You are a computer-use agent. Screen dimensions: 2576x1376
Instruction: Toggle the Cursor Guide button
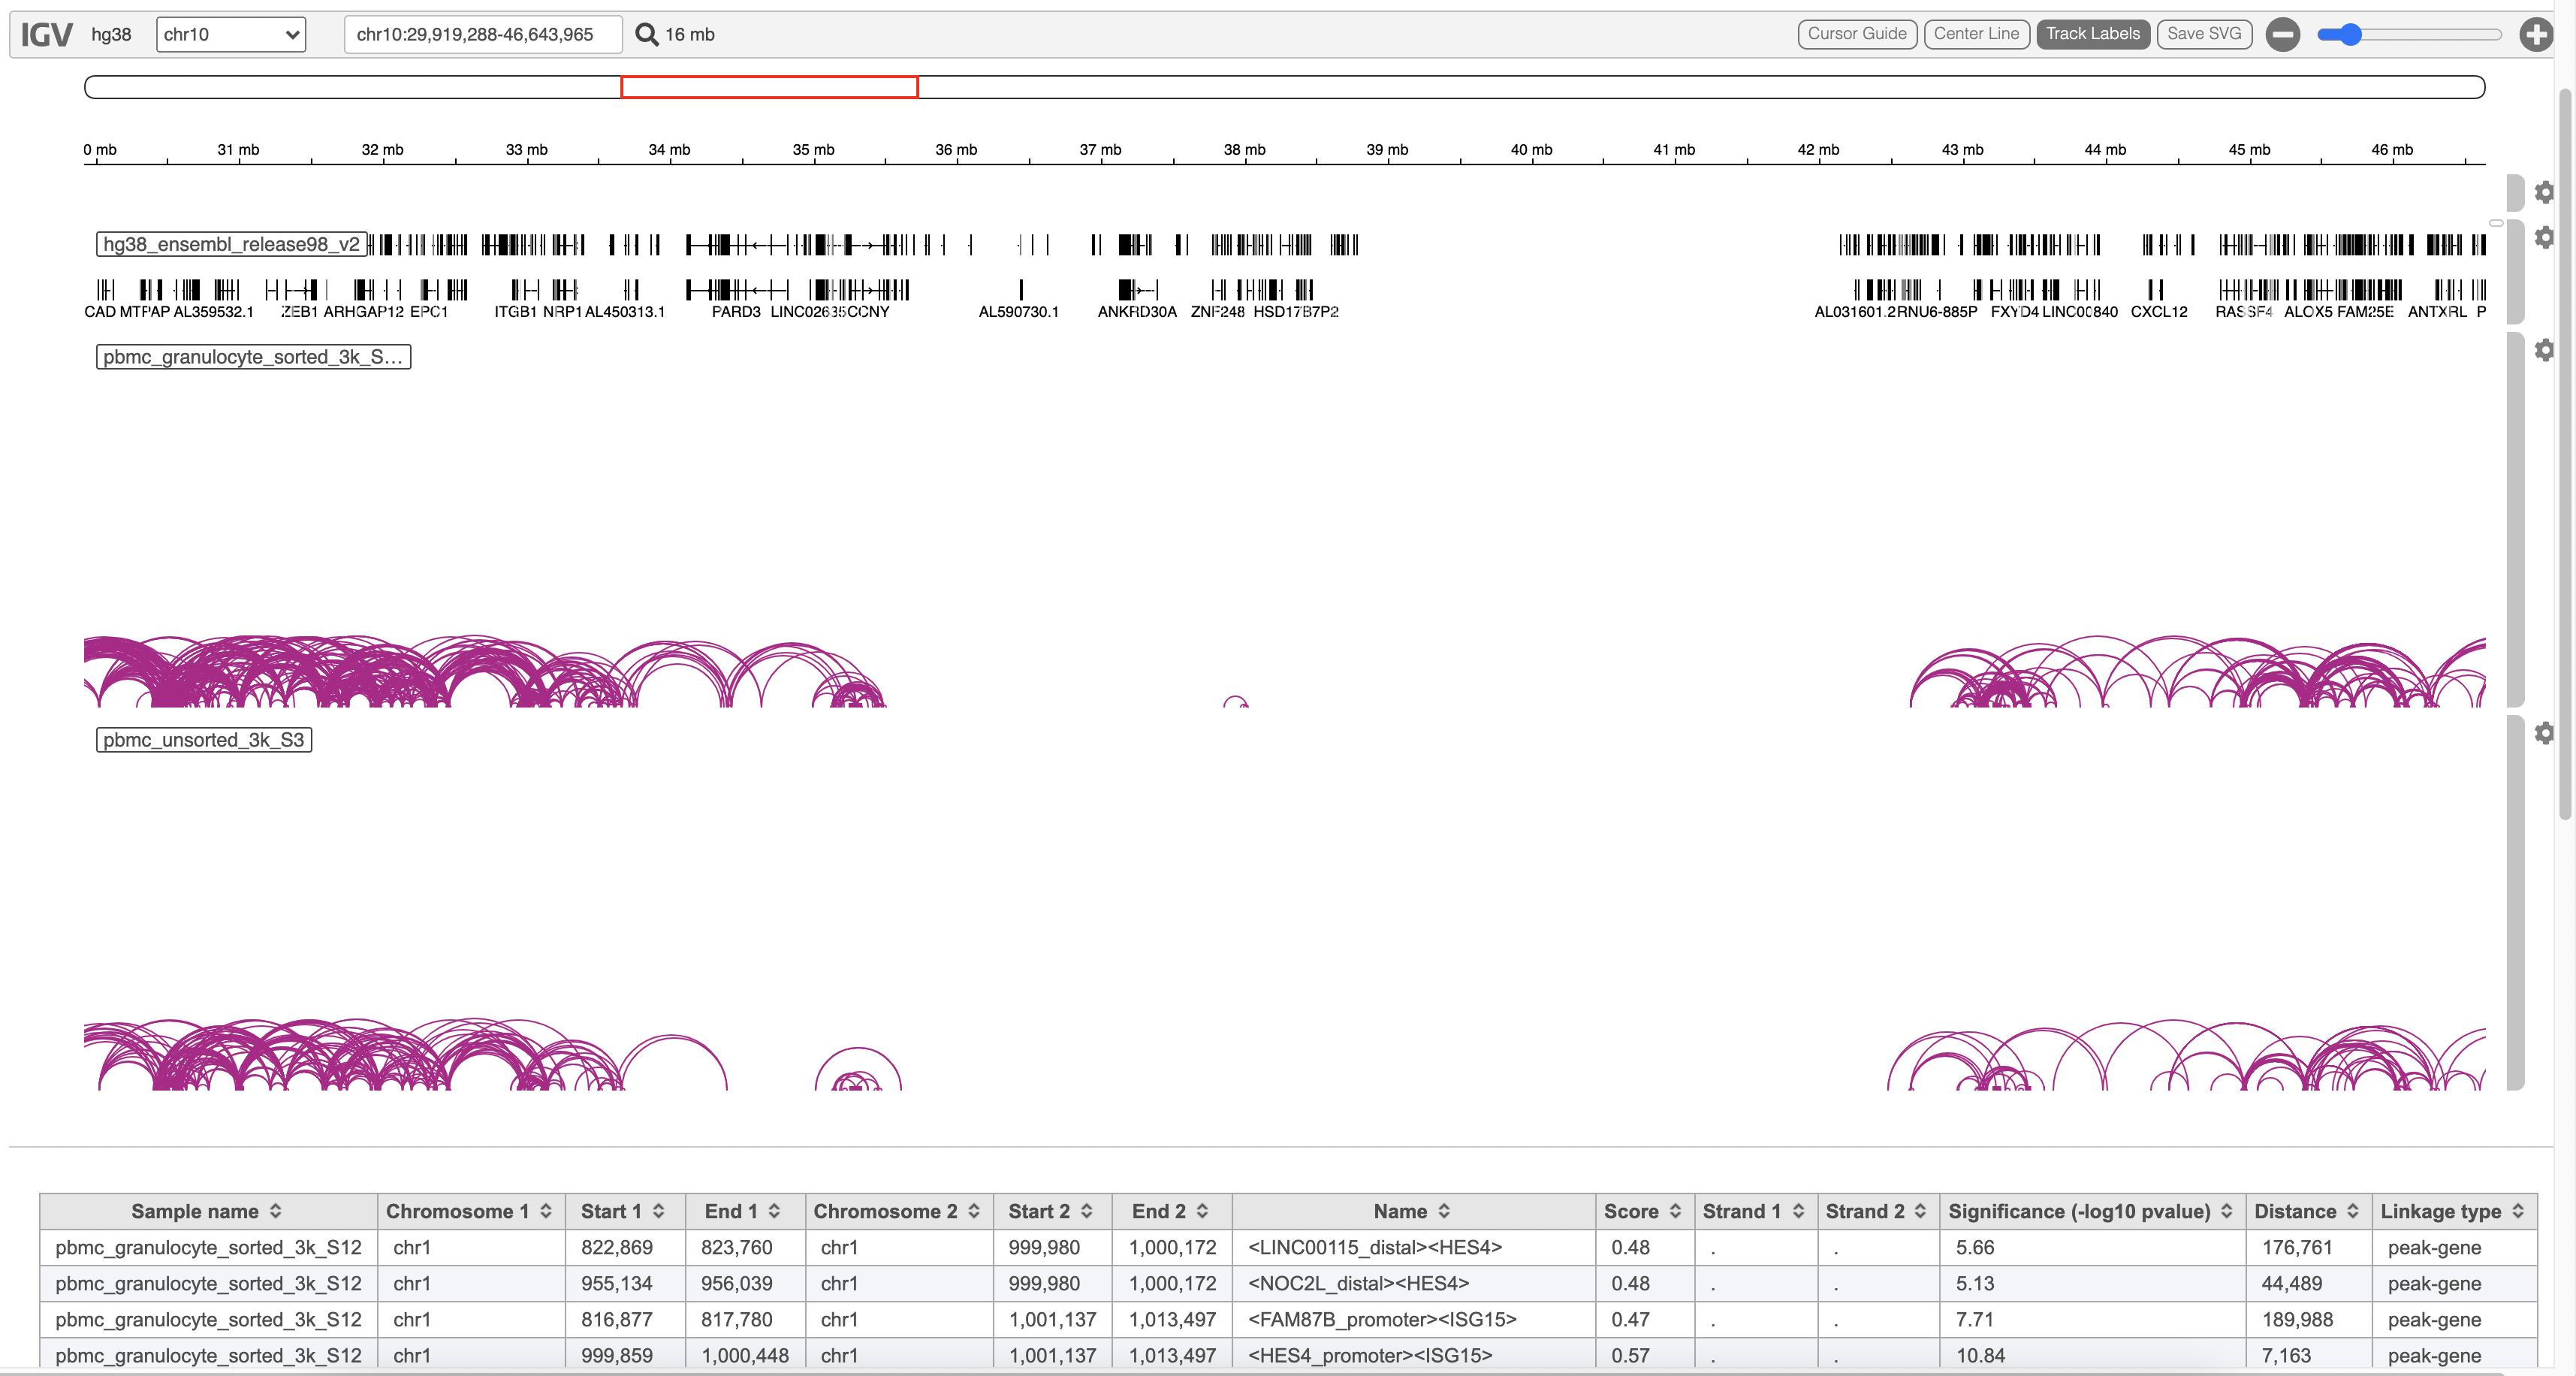click(x=1856, y=34)
